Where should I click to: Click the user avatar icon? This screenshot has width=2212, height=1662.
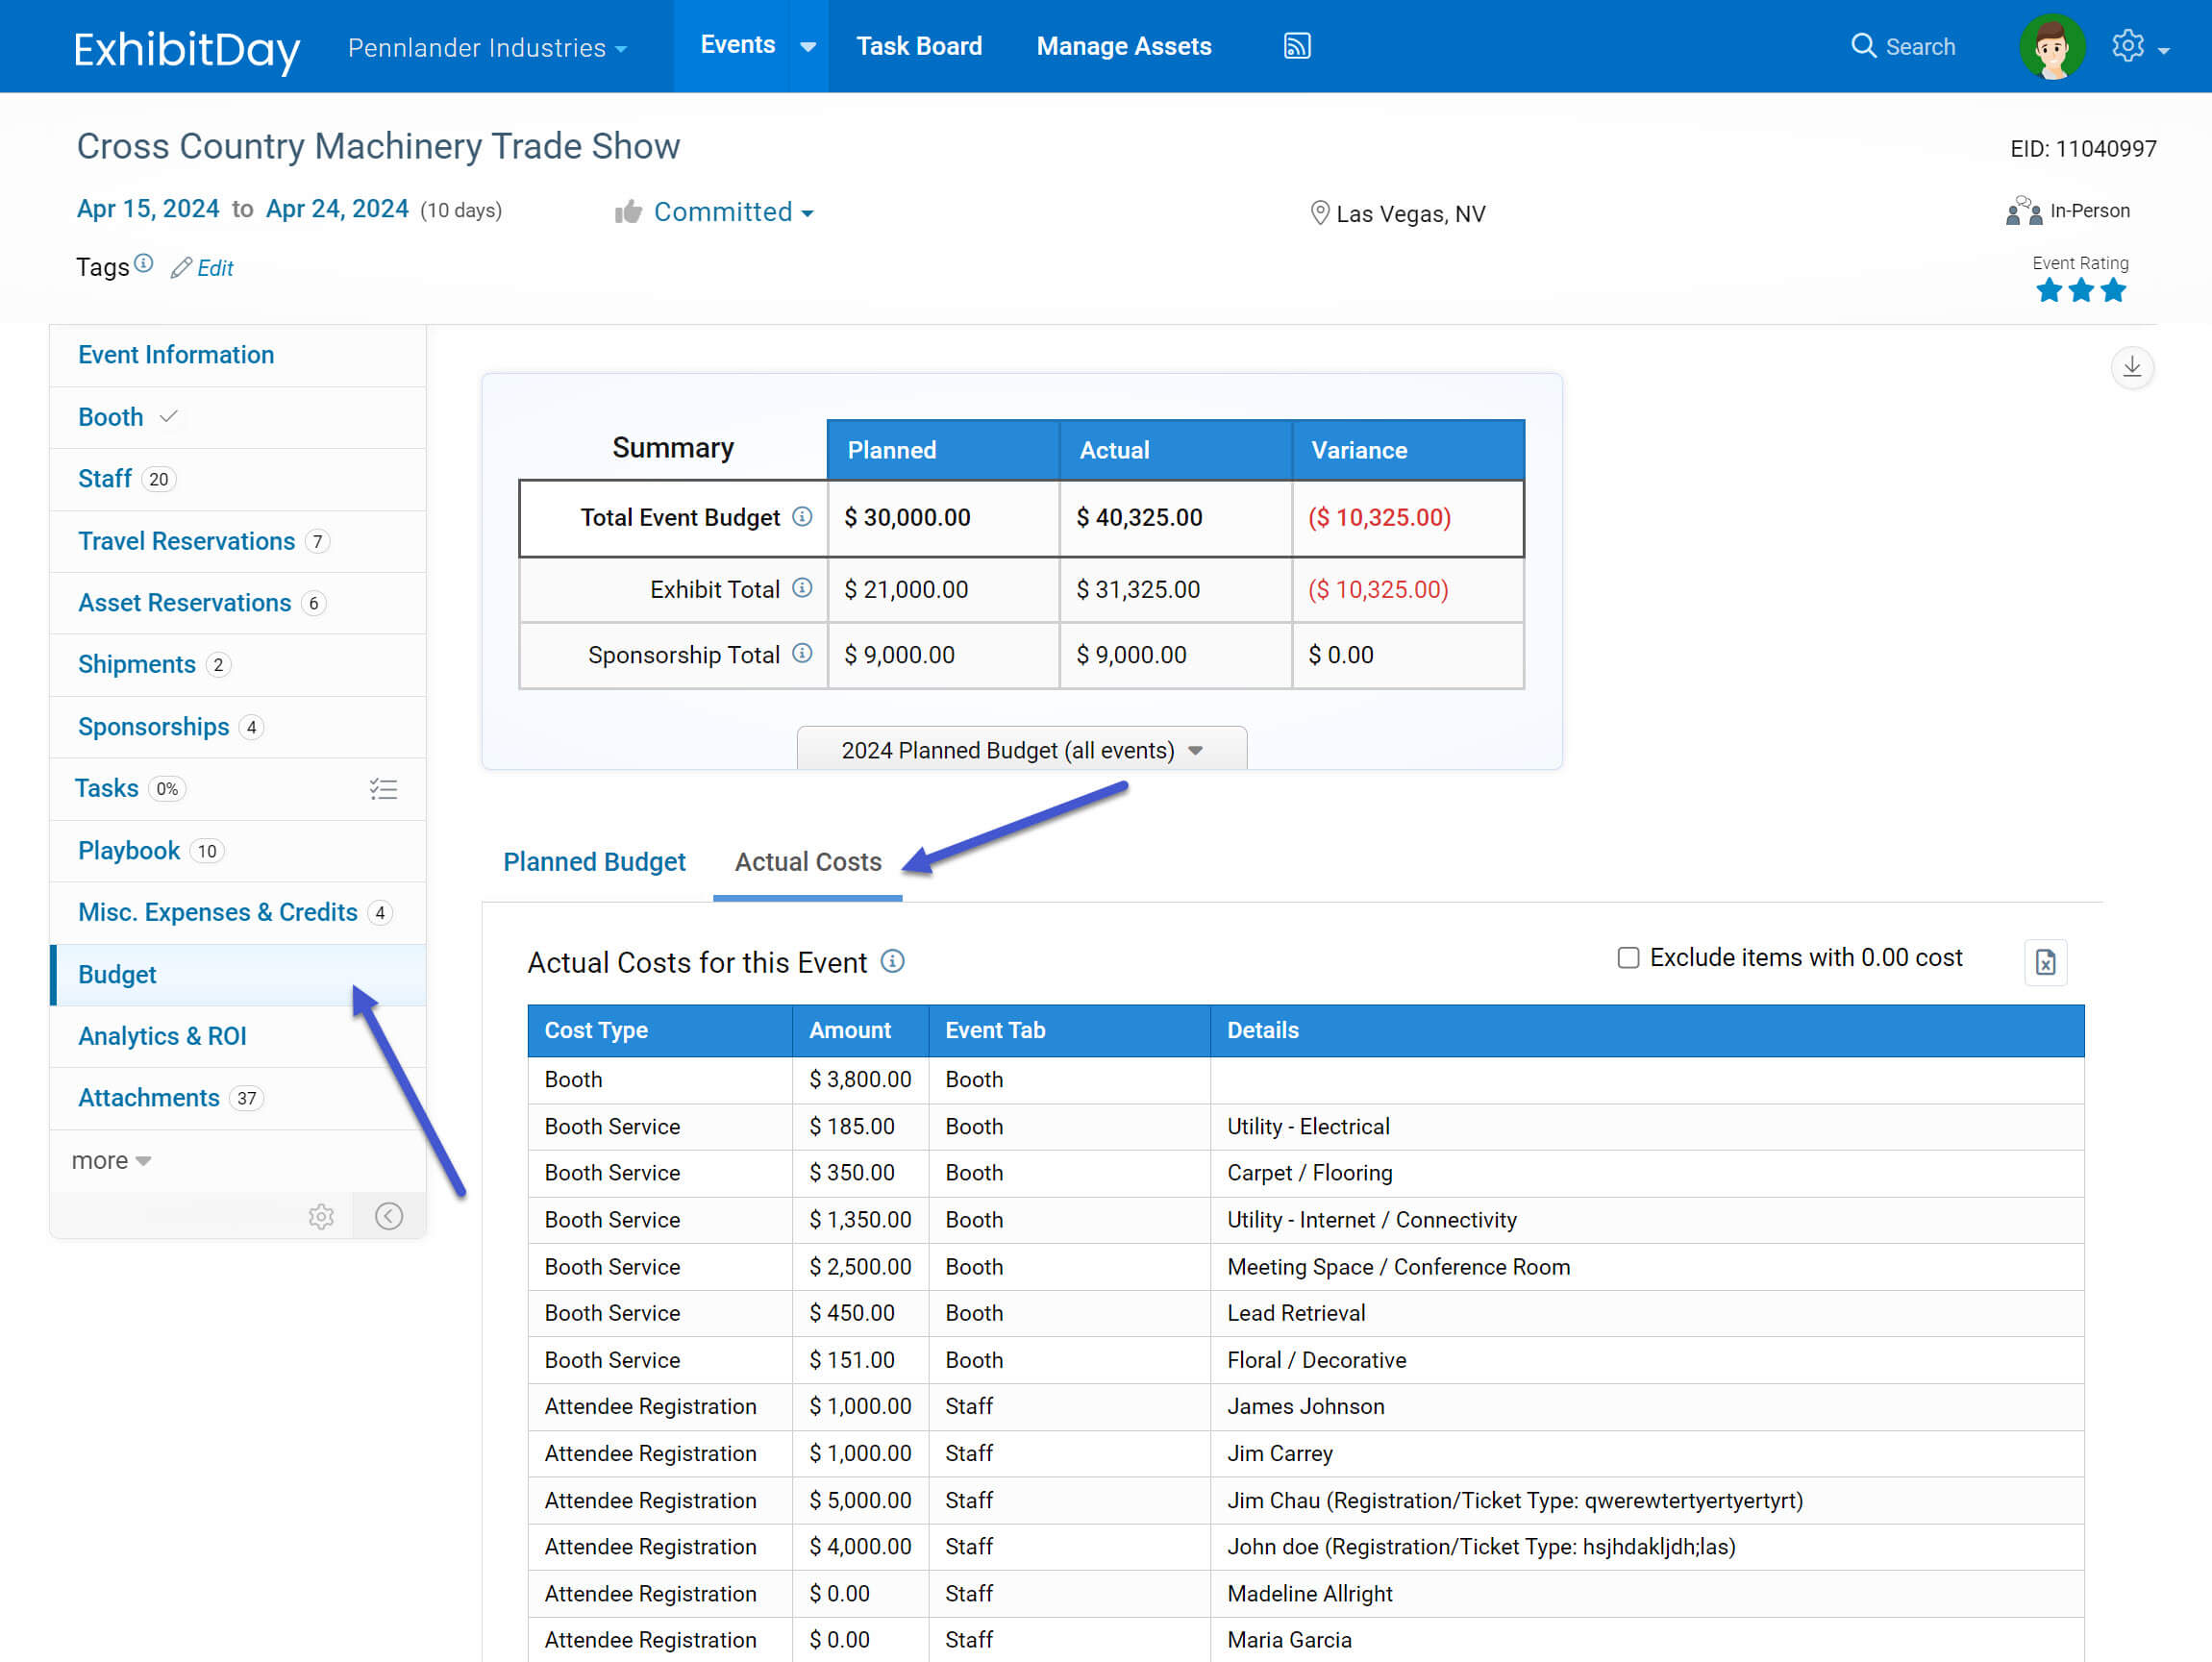pyautogui.click(x=2051, y=46)
